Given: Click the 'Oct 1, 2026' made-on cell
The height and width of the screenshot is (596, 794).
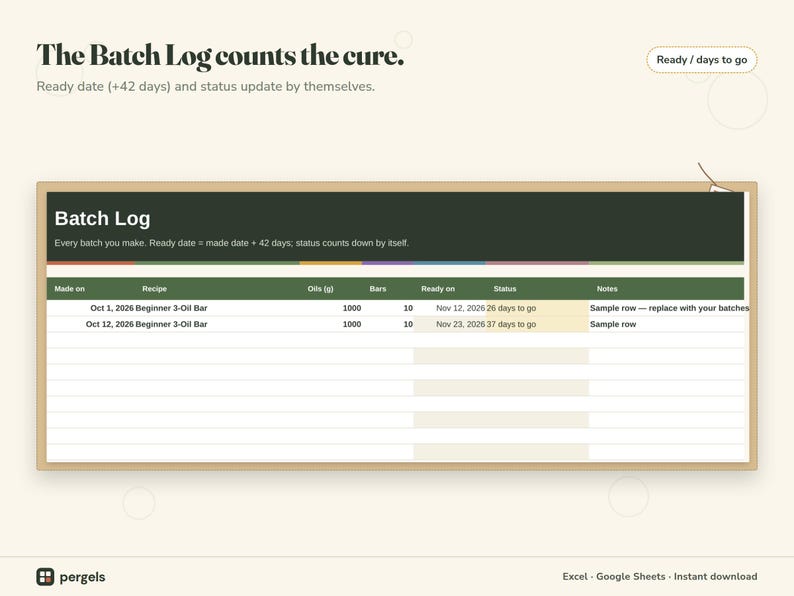Looking at the screenshot, I should point(91,308).
